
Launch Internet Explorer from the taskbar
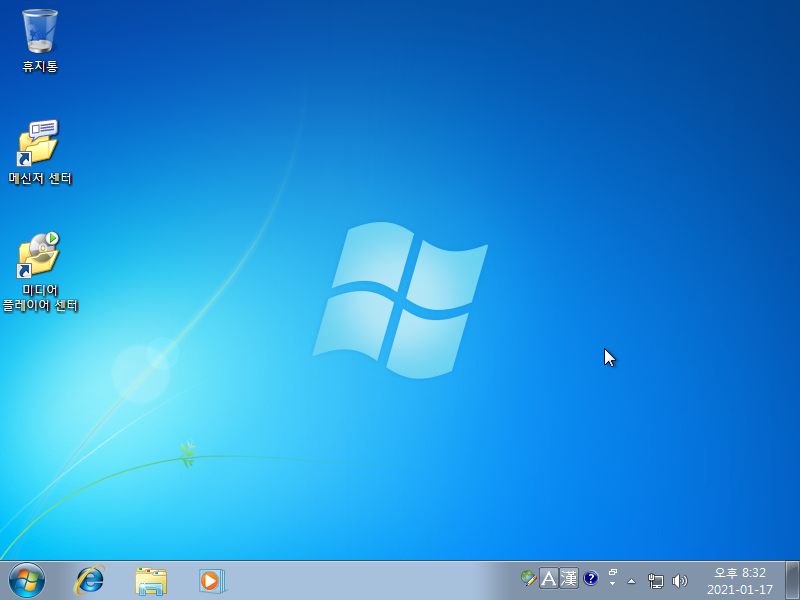pos(90,581)
